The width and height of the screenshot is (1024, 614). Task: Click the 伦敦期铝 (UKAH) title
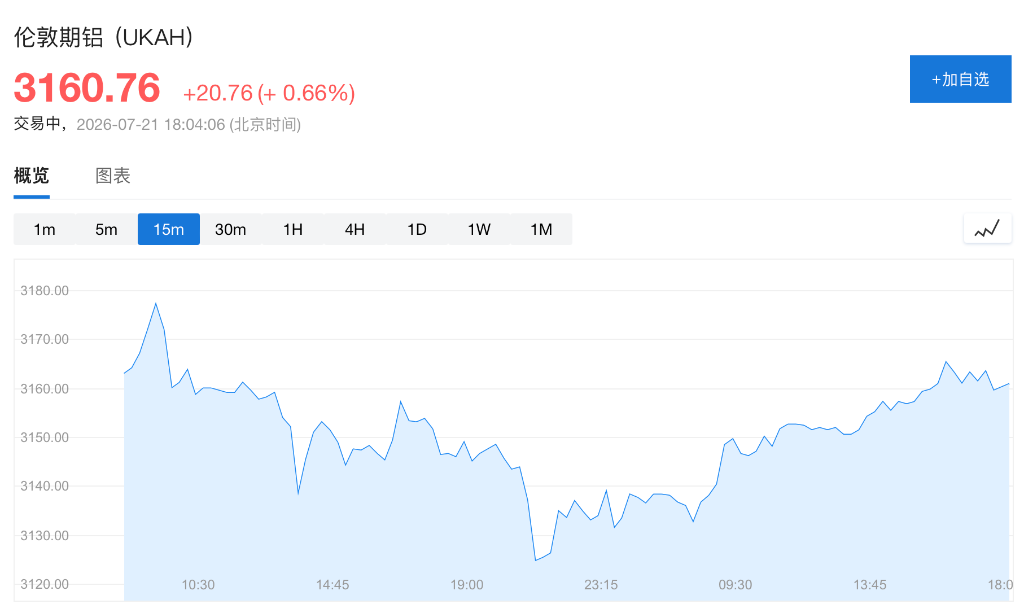pos(104,37)
